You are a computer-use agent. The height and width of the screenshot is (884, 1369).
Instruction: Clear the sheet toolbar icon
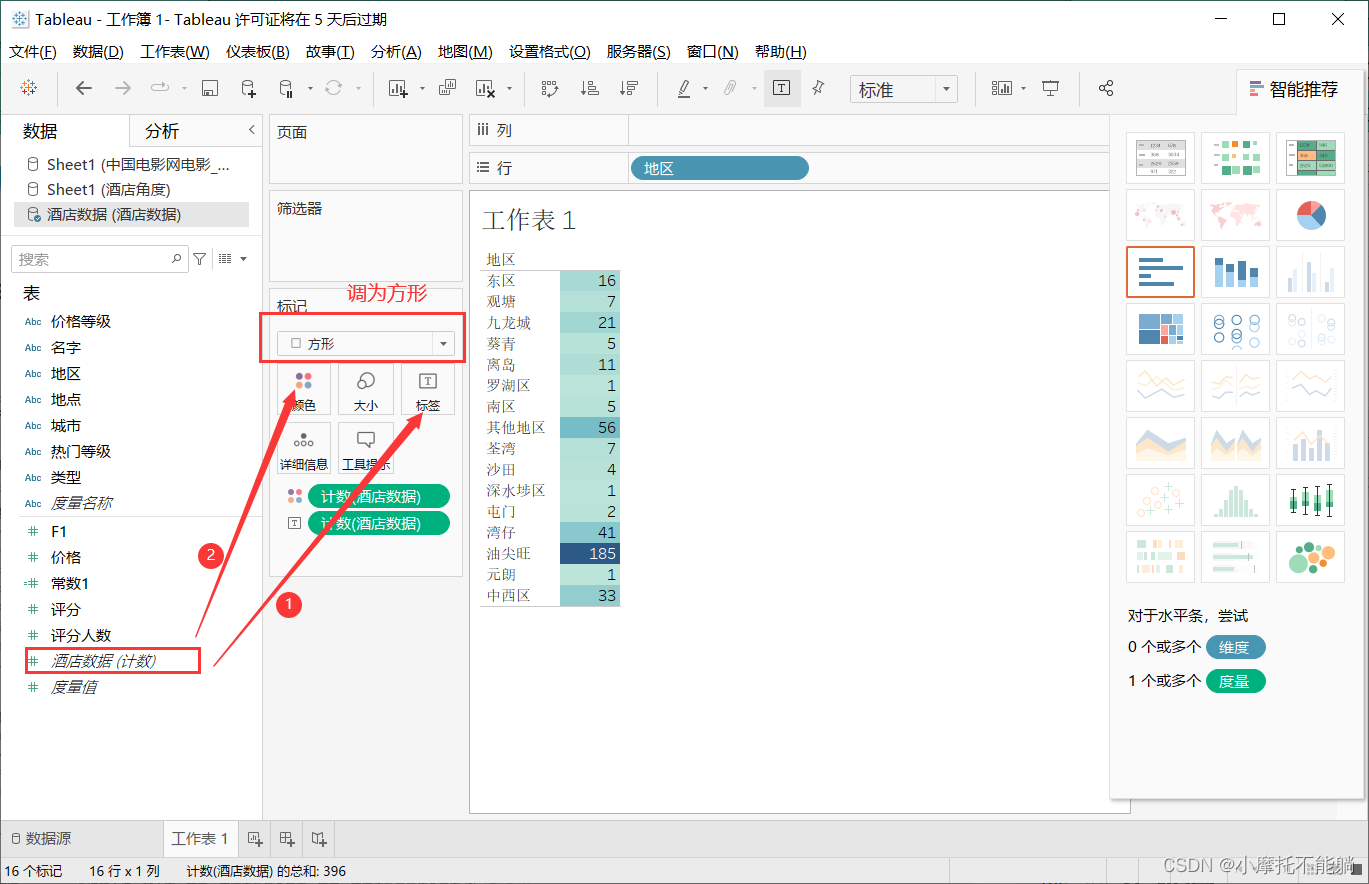[x=485, y=88]
